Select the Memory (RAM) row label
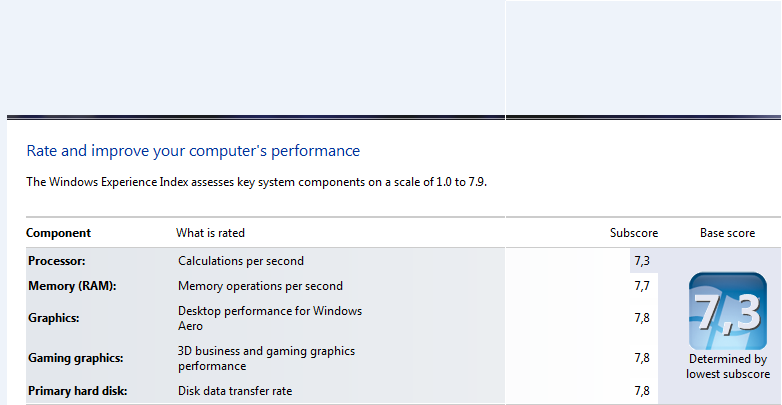The width and height of the screenshot is (782, 405). [x=72, y=286]
